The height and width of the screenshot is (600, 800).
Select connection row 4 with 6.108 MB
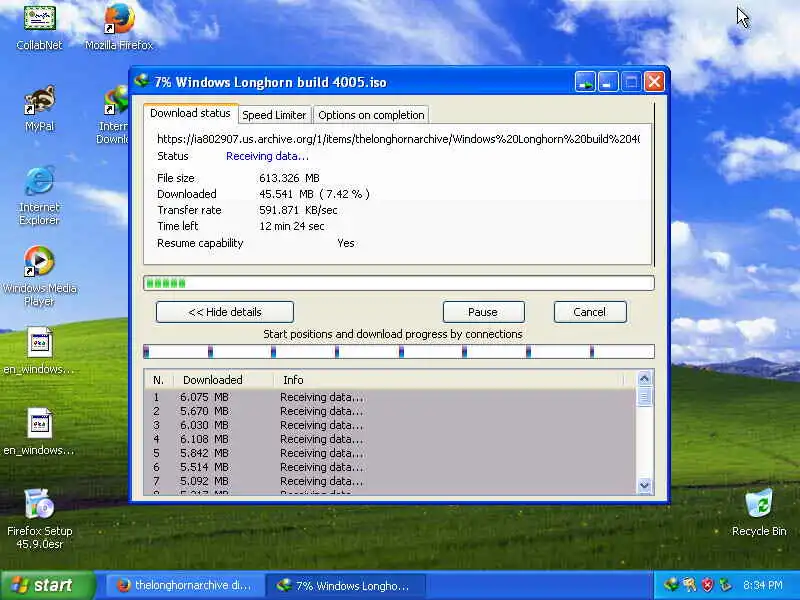pyautogui.click(x=390, y=439)
